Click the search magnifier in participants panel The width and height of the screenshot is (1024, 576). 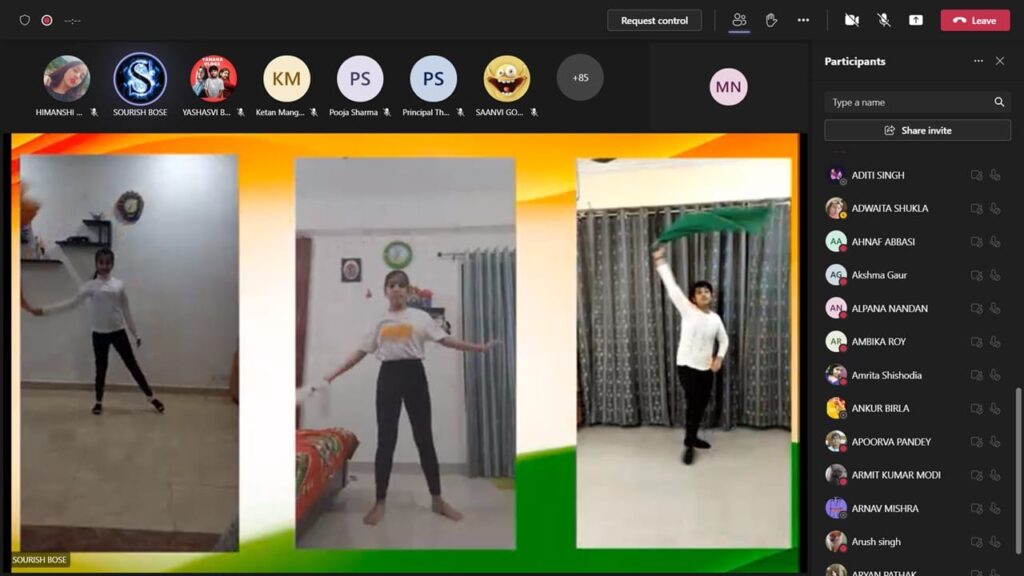(x=998, y=102)
